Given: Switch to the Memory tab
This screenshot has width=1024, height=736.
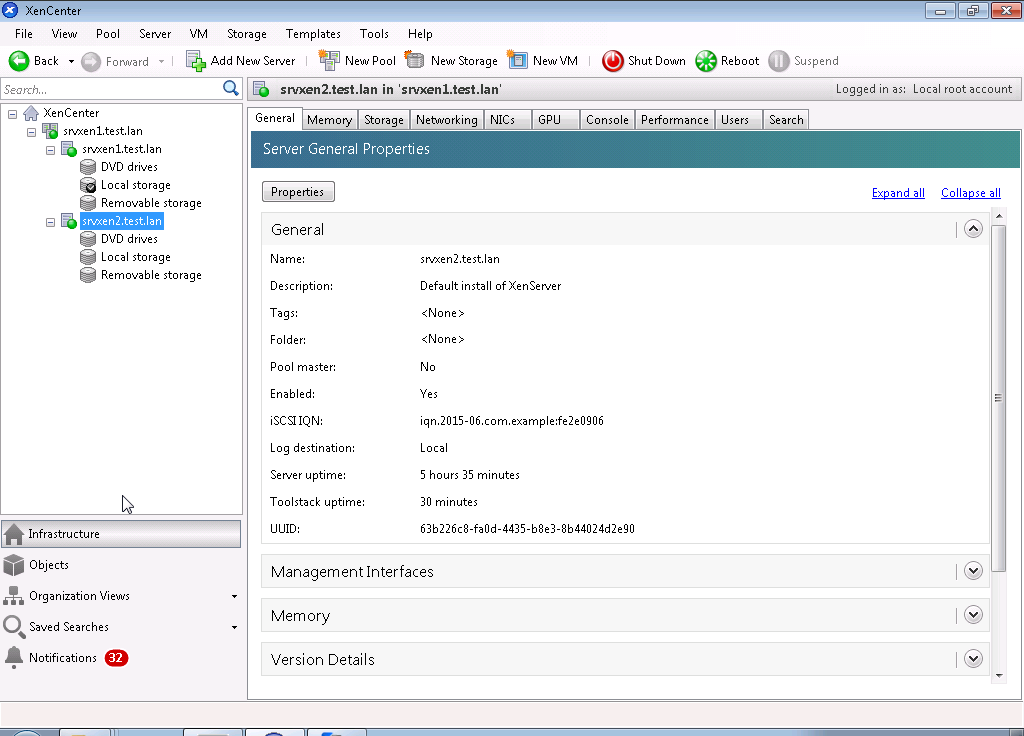Looking at the screenshot, I should pyautogui.click(x=329, y=120).
